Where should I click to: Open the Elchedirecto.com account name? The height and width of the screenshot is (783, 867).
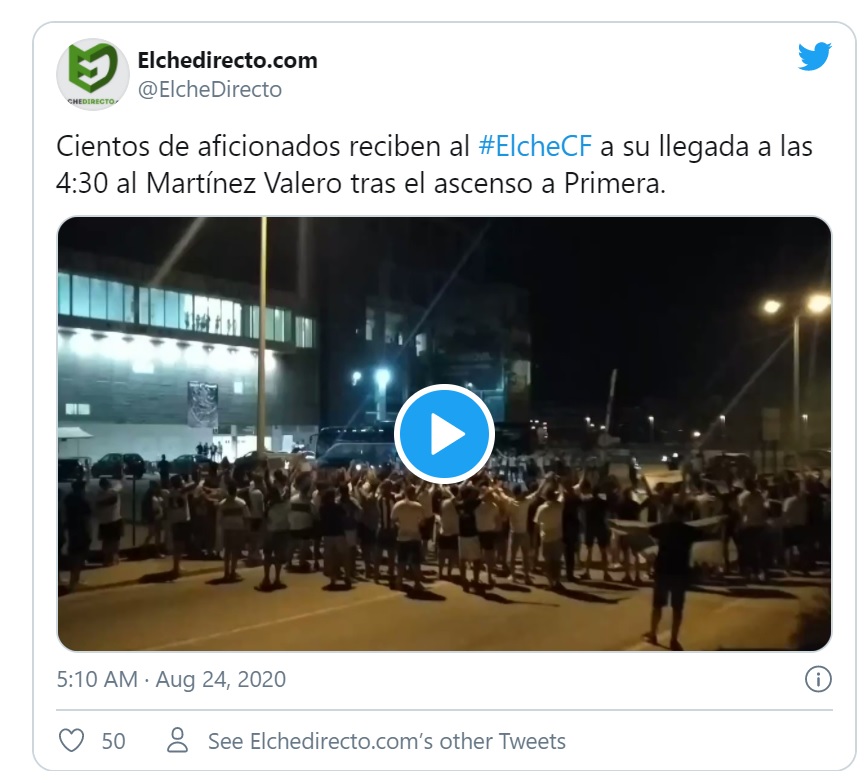[227, 60]
